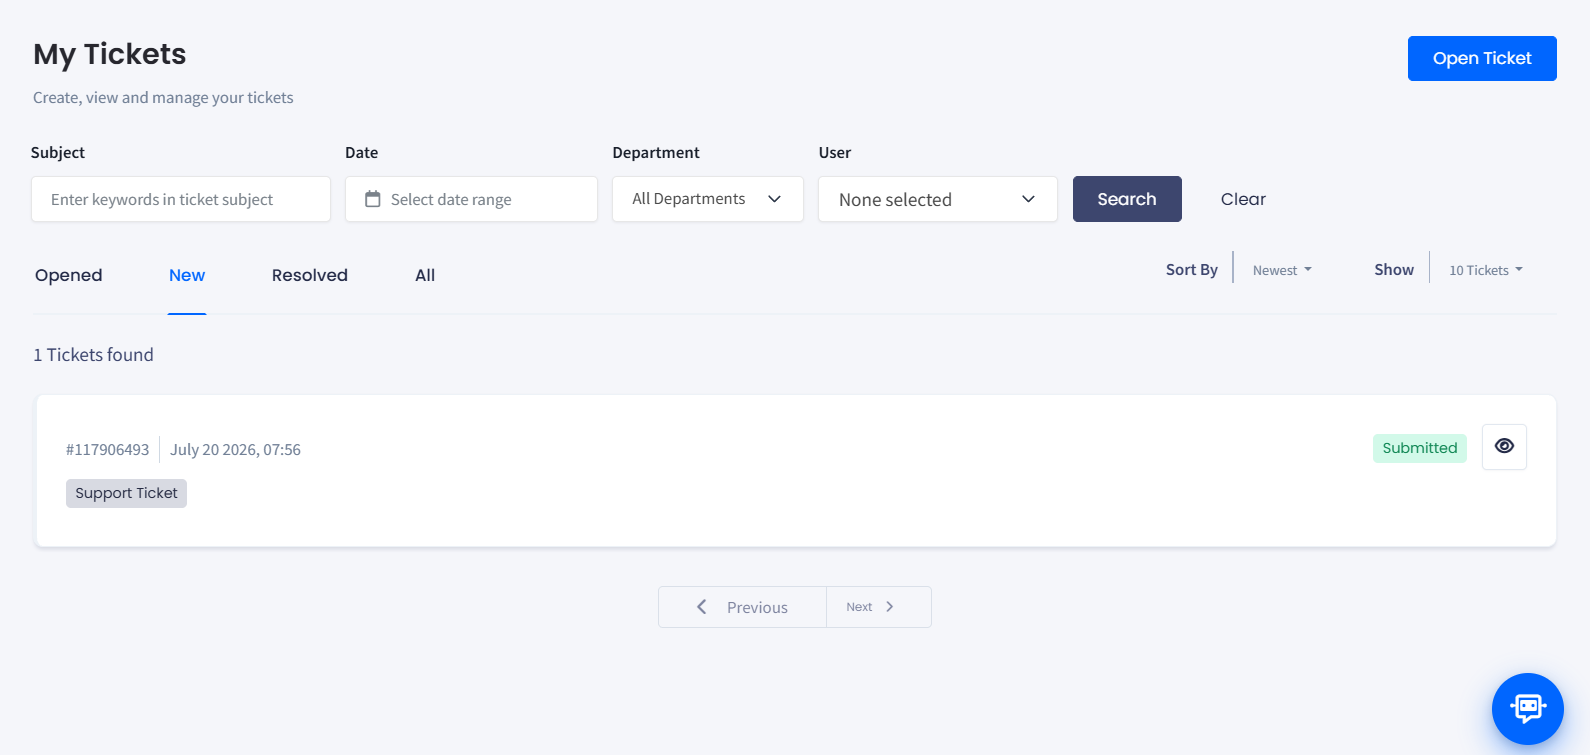Change the Sort By Newest dropdown
1590x755 pixels.
(x=1282, y=270)
